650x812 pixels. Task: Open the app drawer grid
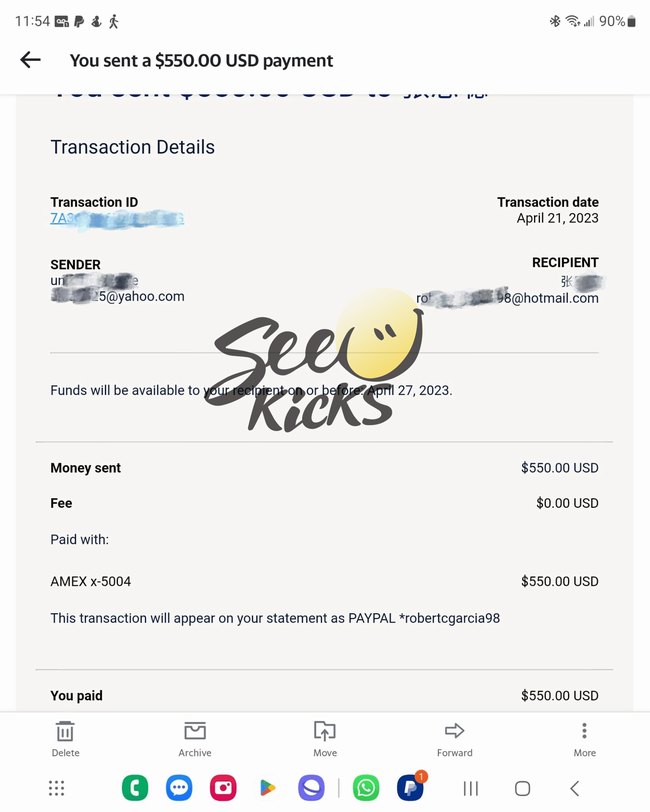coord(57,788)
